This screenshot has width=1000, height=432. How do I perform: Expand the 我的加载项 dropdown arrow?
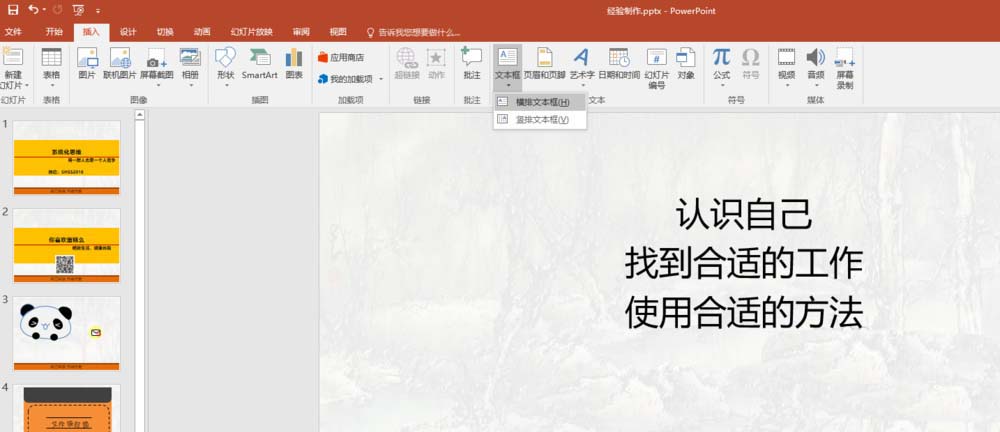[381, 79]
